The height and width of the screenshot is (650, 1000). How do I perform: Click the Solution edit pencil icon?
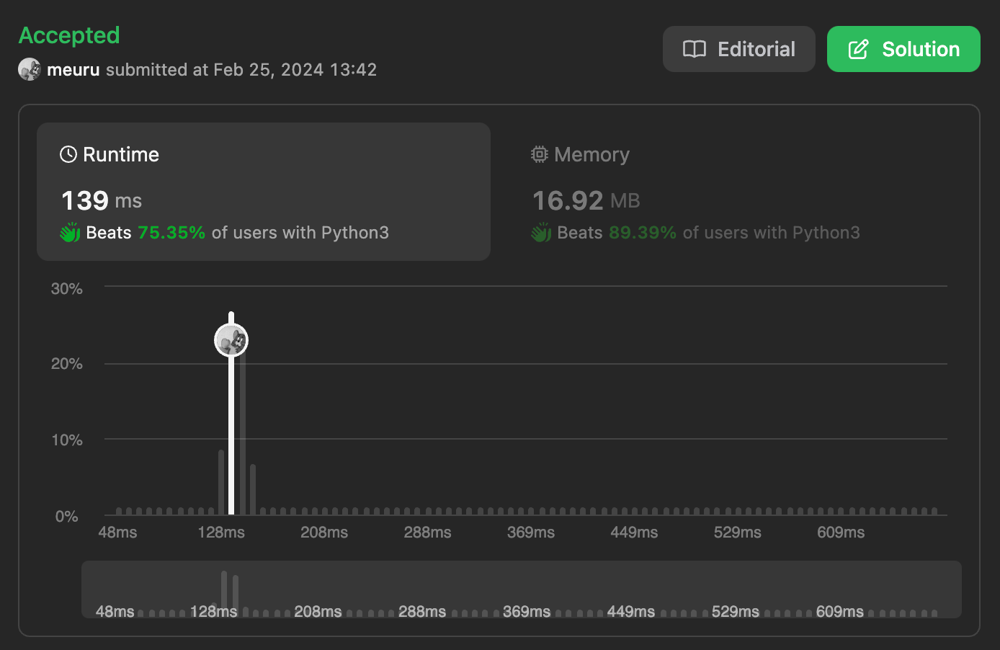pyautogui.click(x=858, y=49)
